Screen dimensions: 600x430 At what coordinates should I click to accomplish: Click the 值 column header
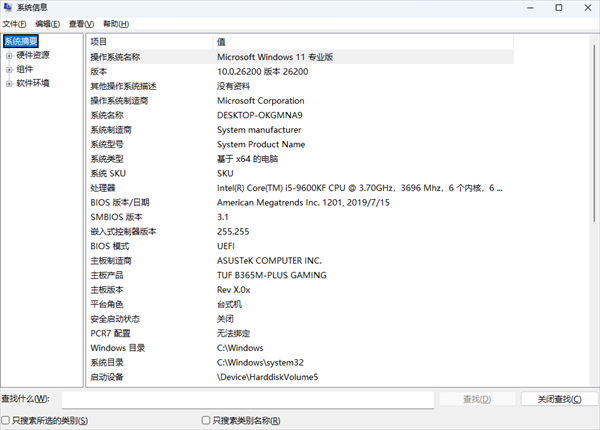363,42
